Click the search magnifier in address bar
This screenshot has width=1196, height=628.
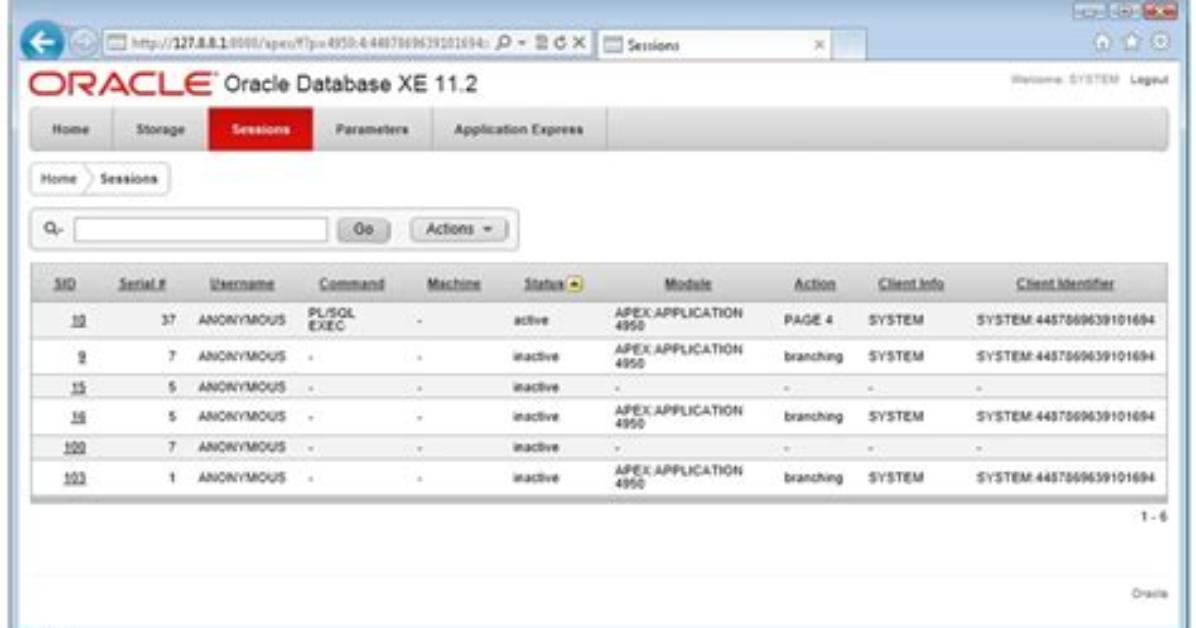503,43
